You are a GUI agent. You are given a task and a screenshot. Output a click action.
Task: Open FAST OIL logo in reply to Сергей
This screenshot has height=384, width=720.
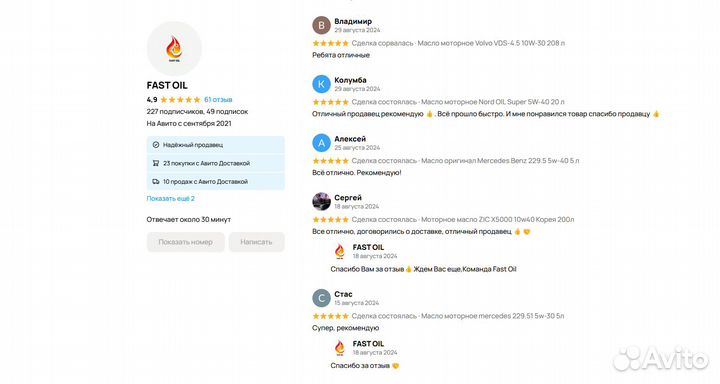340,251
